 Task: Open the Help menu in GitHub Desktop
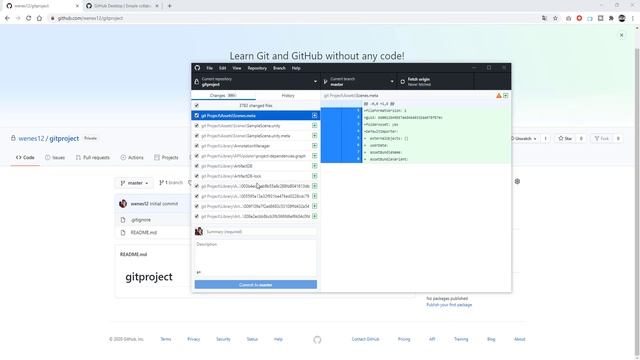pyautogui.click(x=296, y=68)
